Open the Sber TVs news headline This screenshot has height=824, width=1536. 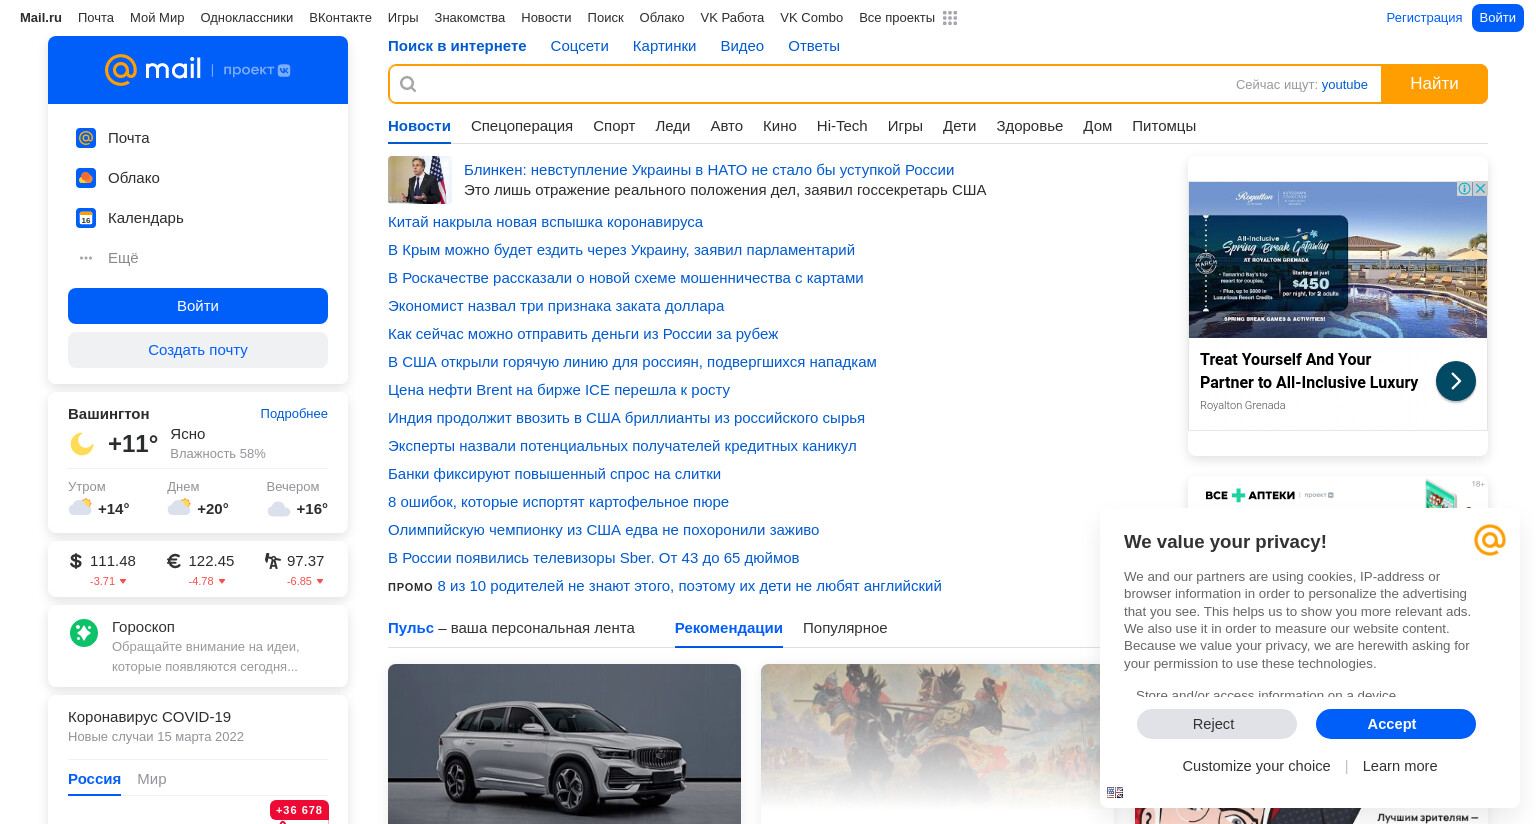(593, 558)
